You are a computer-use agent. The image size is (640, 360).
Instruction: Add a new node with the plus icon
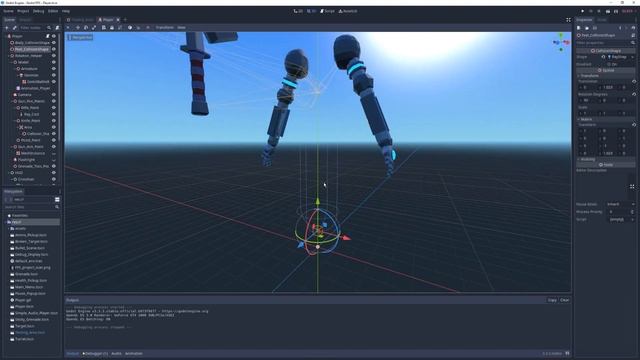pyautogui.click(x=7, y=28)
